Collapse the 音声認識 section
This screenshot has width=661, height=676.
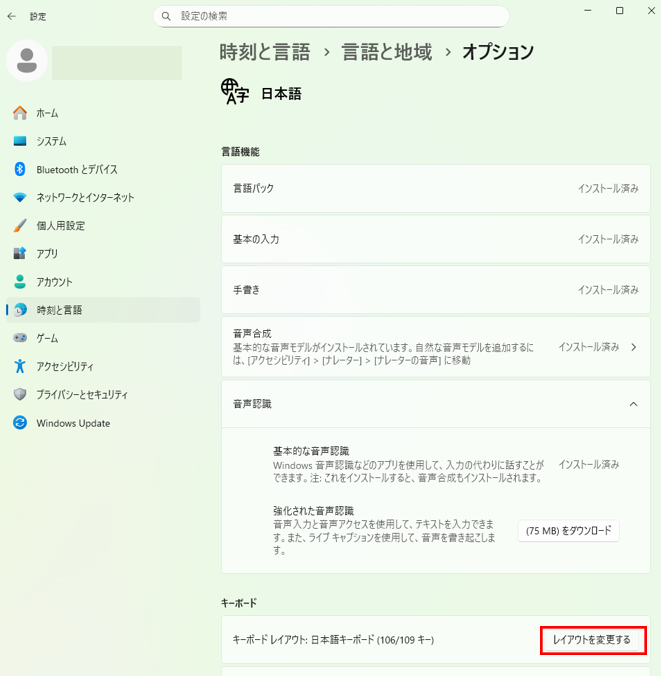(x=633, y=404)
